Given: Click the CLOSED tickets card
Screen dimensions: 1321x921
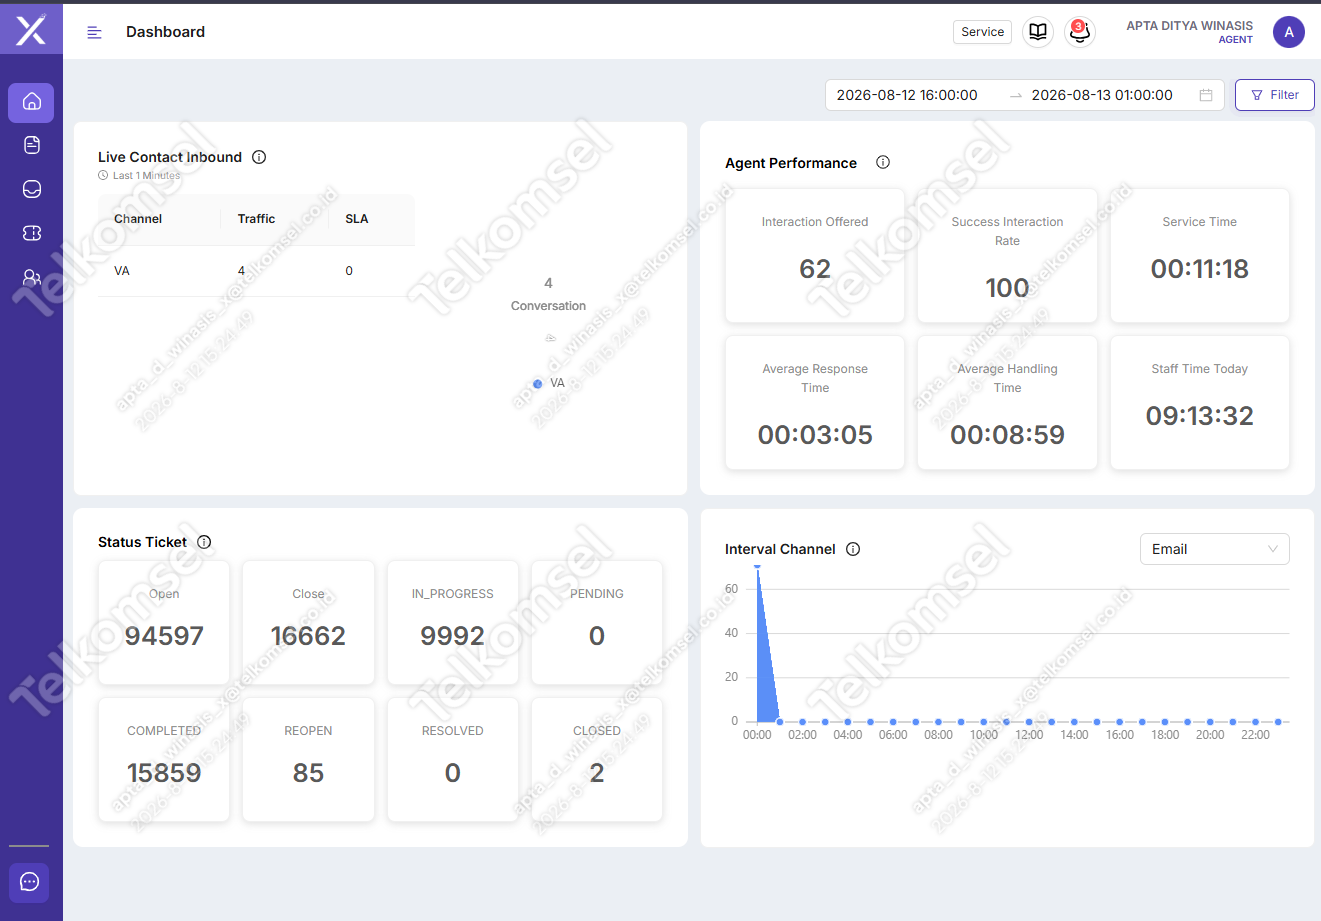Looking at the screenshot, I should pyautogui.click(x=597, y=759).
